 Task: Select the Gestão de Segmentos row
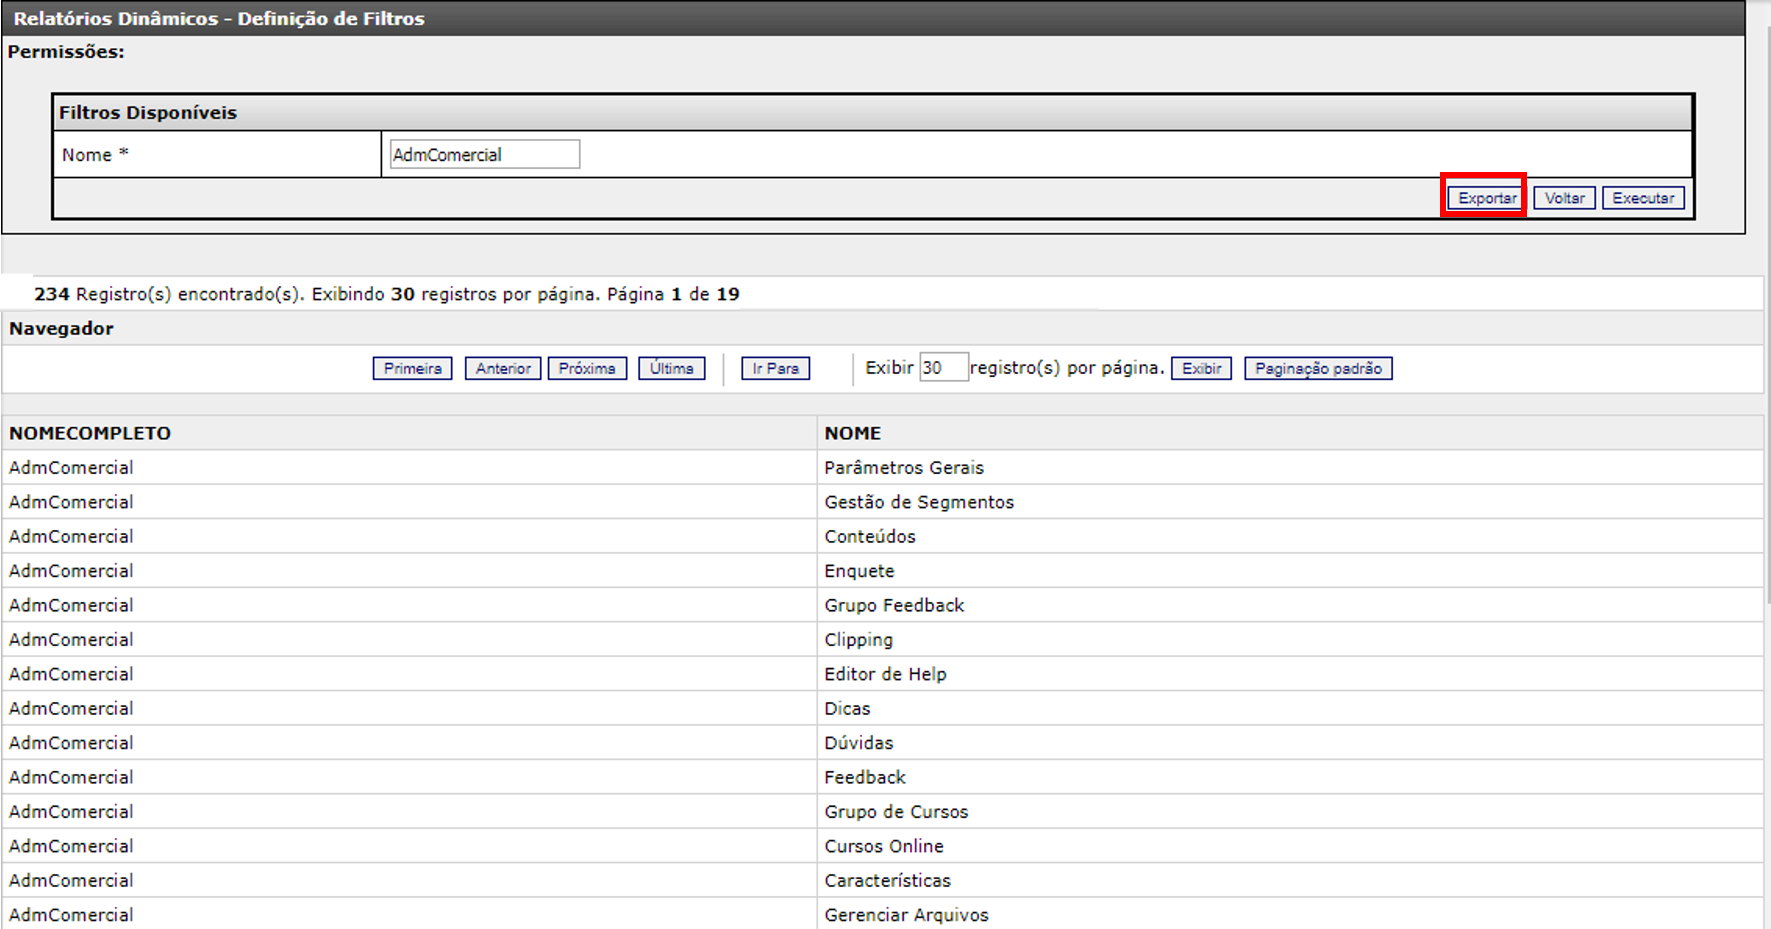point(918,502)
